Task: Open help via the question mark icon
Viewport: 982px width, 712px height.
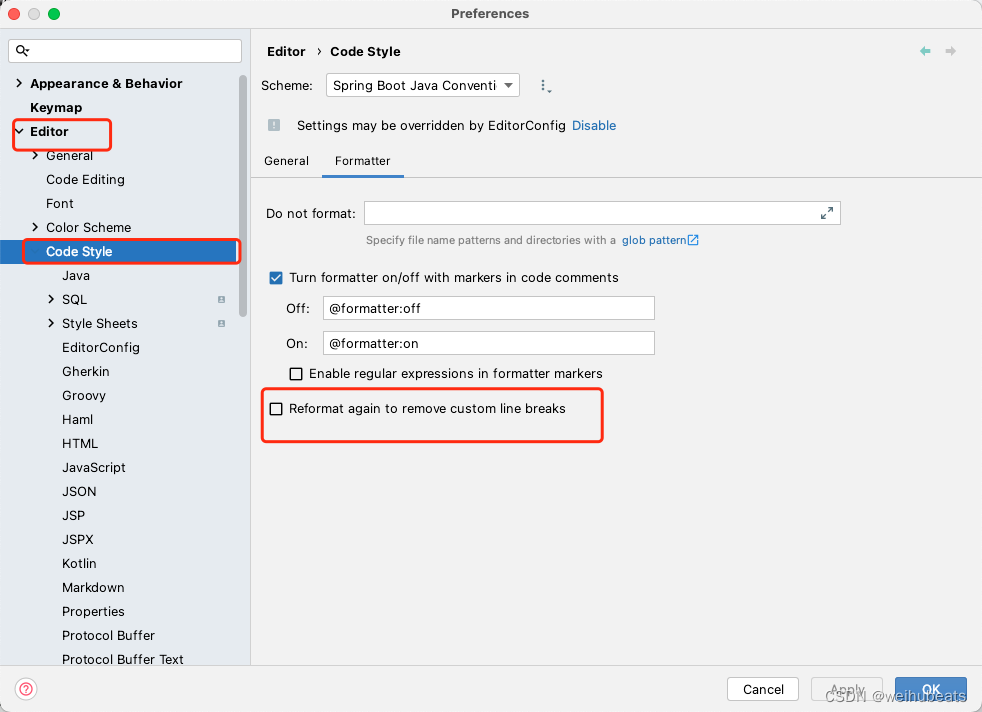Action: pyautogui.click(x=26, y=689)
